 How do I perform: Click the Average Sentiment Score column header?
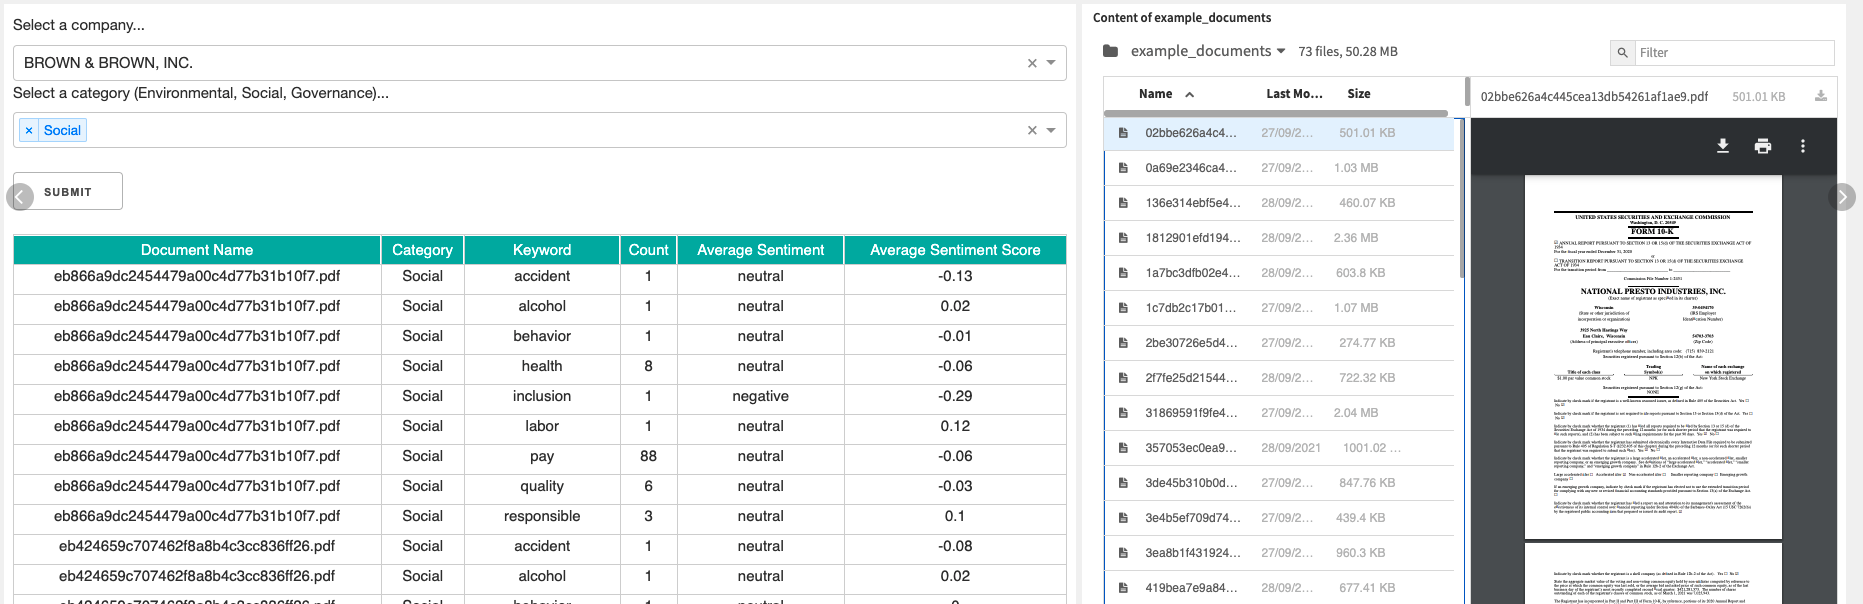pyautogui.click(x=955, y=250)
